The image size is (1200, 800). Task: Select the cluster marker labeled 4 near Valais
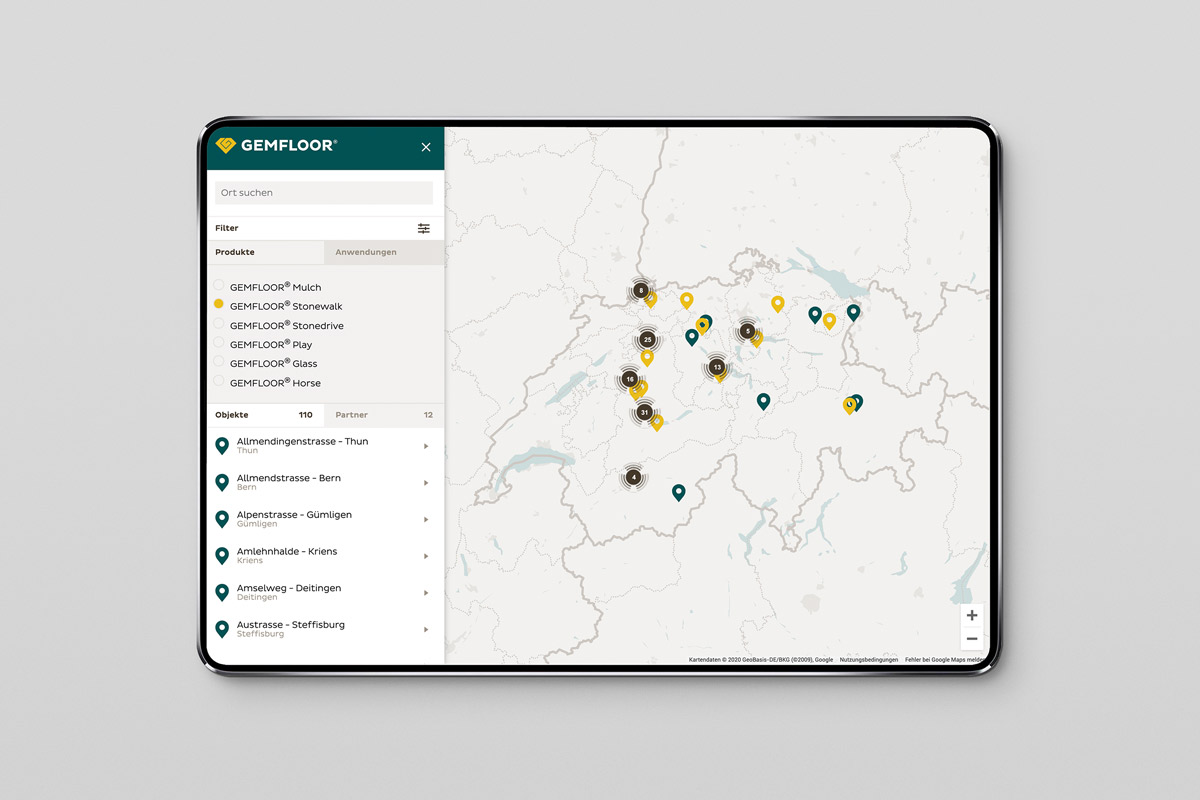tap(634, 477)
